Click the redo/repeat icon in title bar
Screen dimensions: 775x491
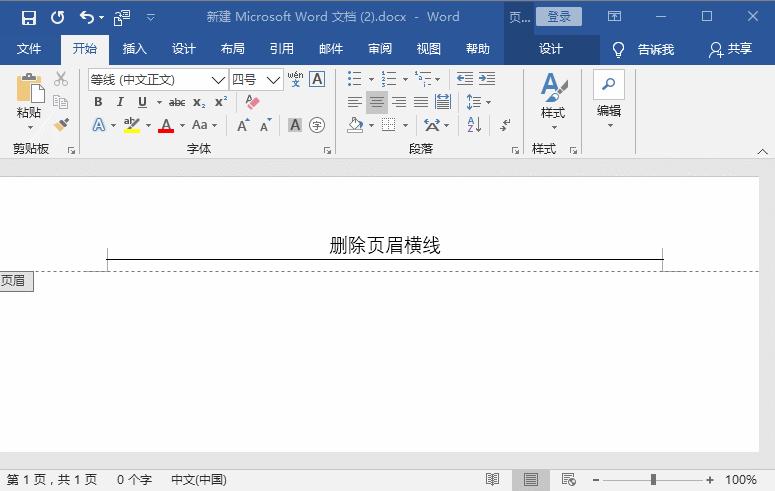coord(58,18)
